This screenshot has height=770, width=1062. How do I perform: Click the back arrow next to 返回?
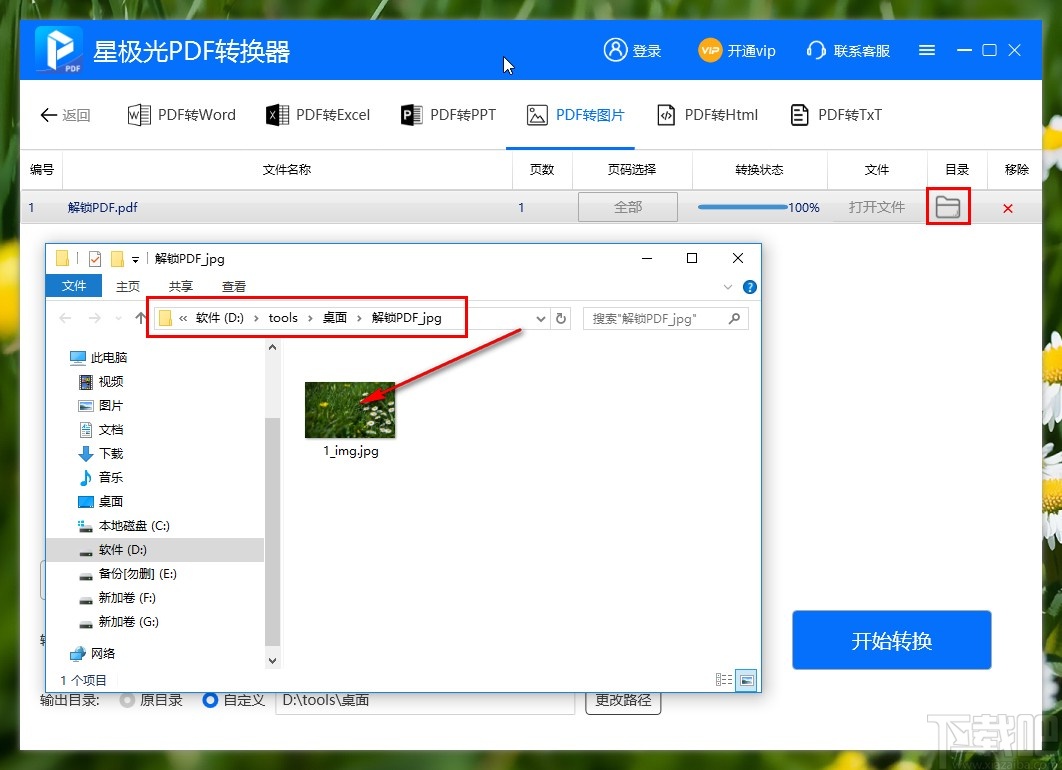pyautogui.click(x=45, y=115)
